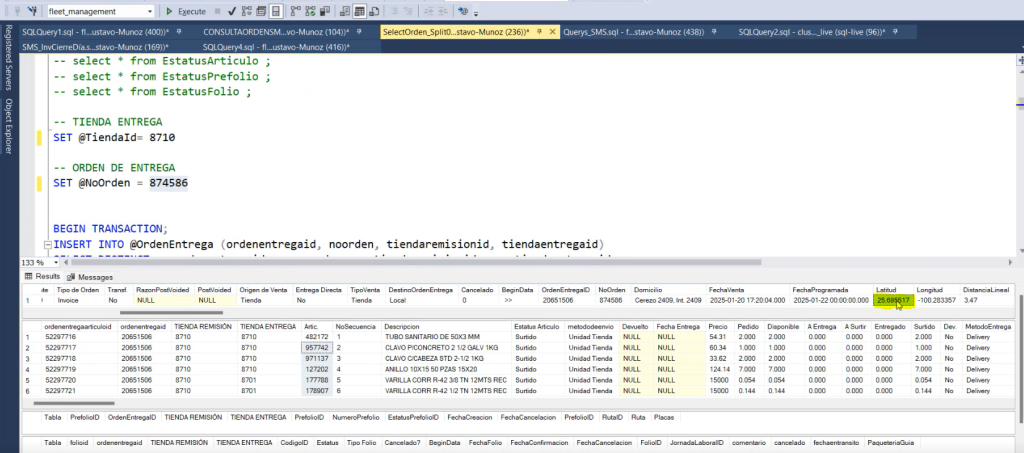This screenshot has height=453, width=1024.
Task: Toggle Include Actual Execution Plan
Action: [x=295, y=12]
